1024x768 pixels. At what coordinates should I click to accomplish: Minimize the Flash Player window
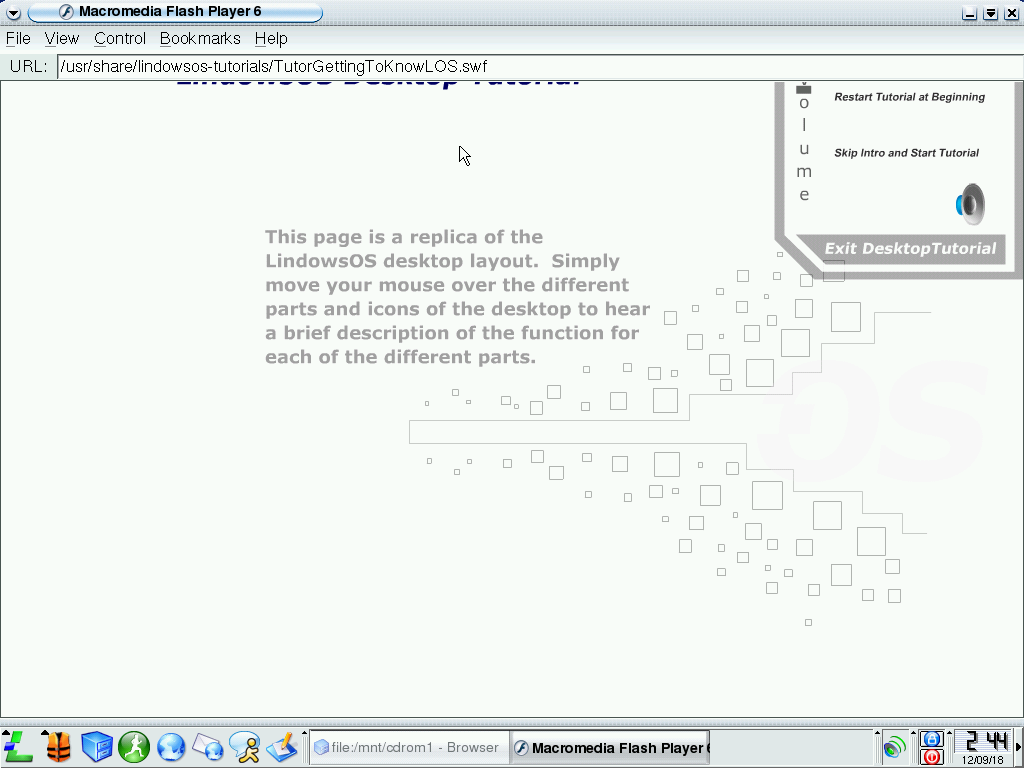(970, 13)
